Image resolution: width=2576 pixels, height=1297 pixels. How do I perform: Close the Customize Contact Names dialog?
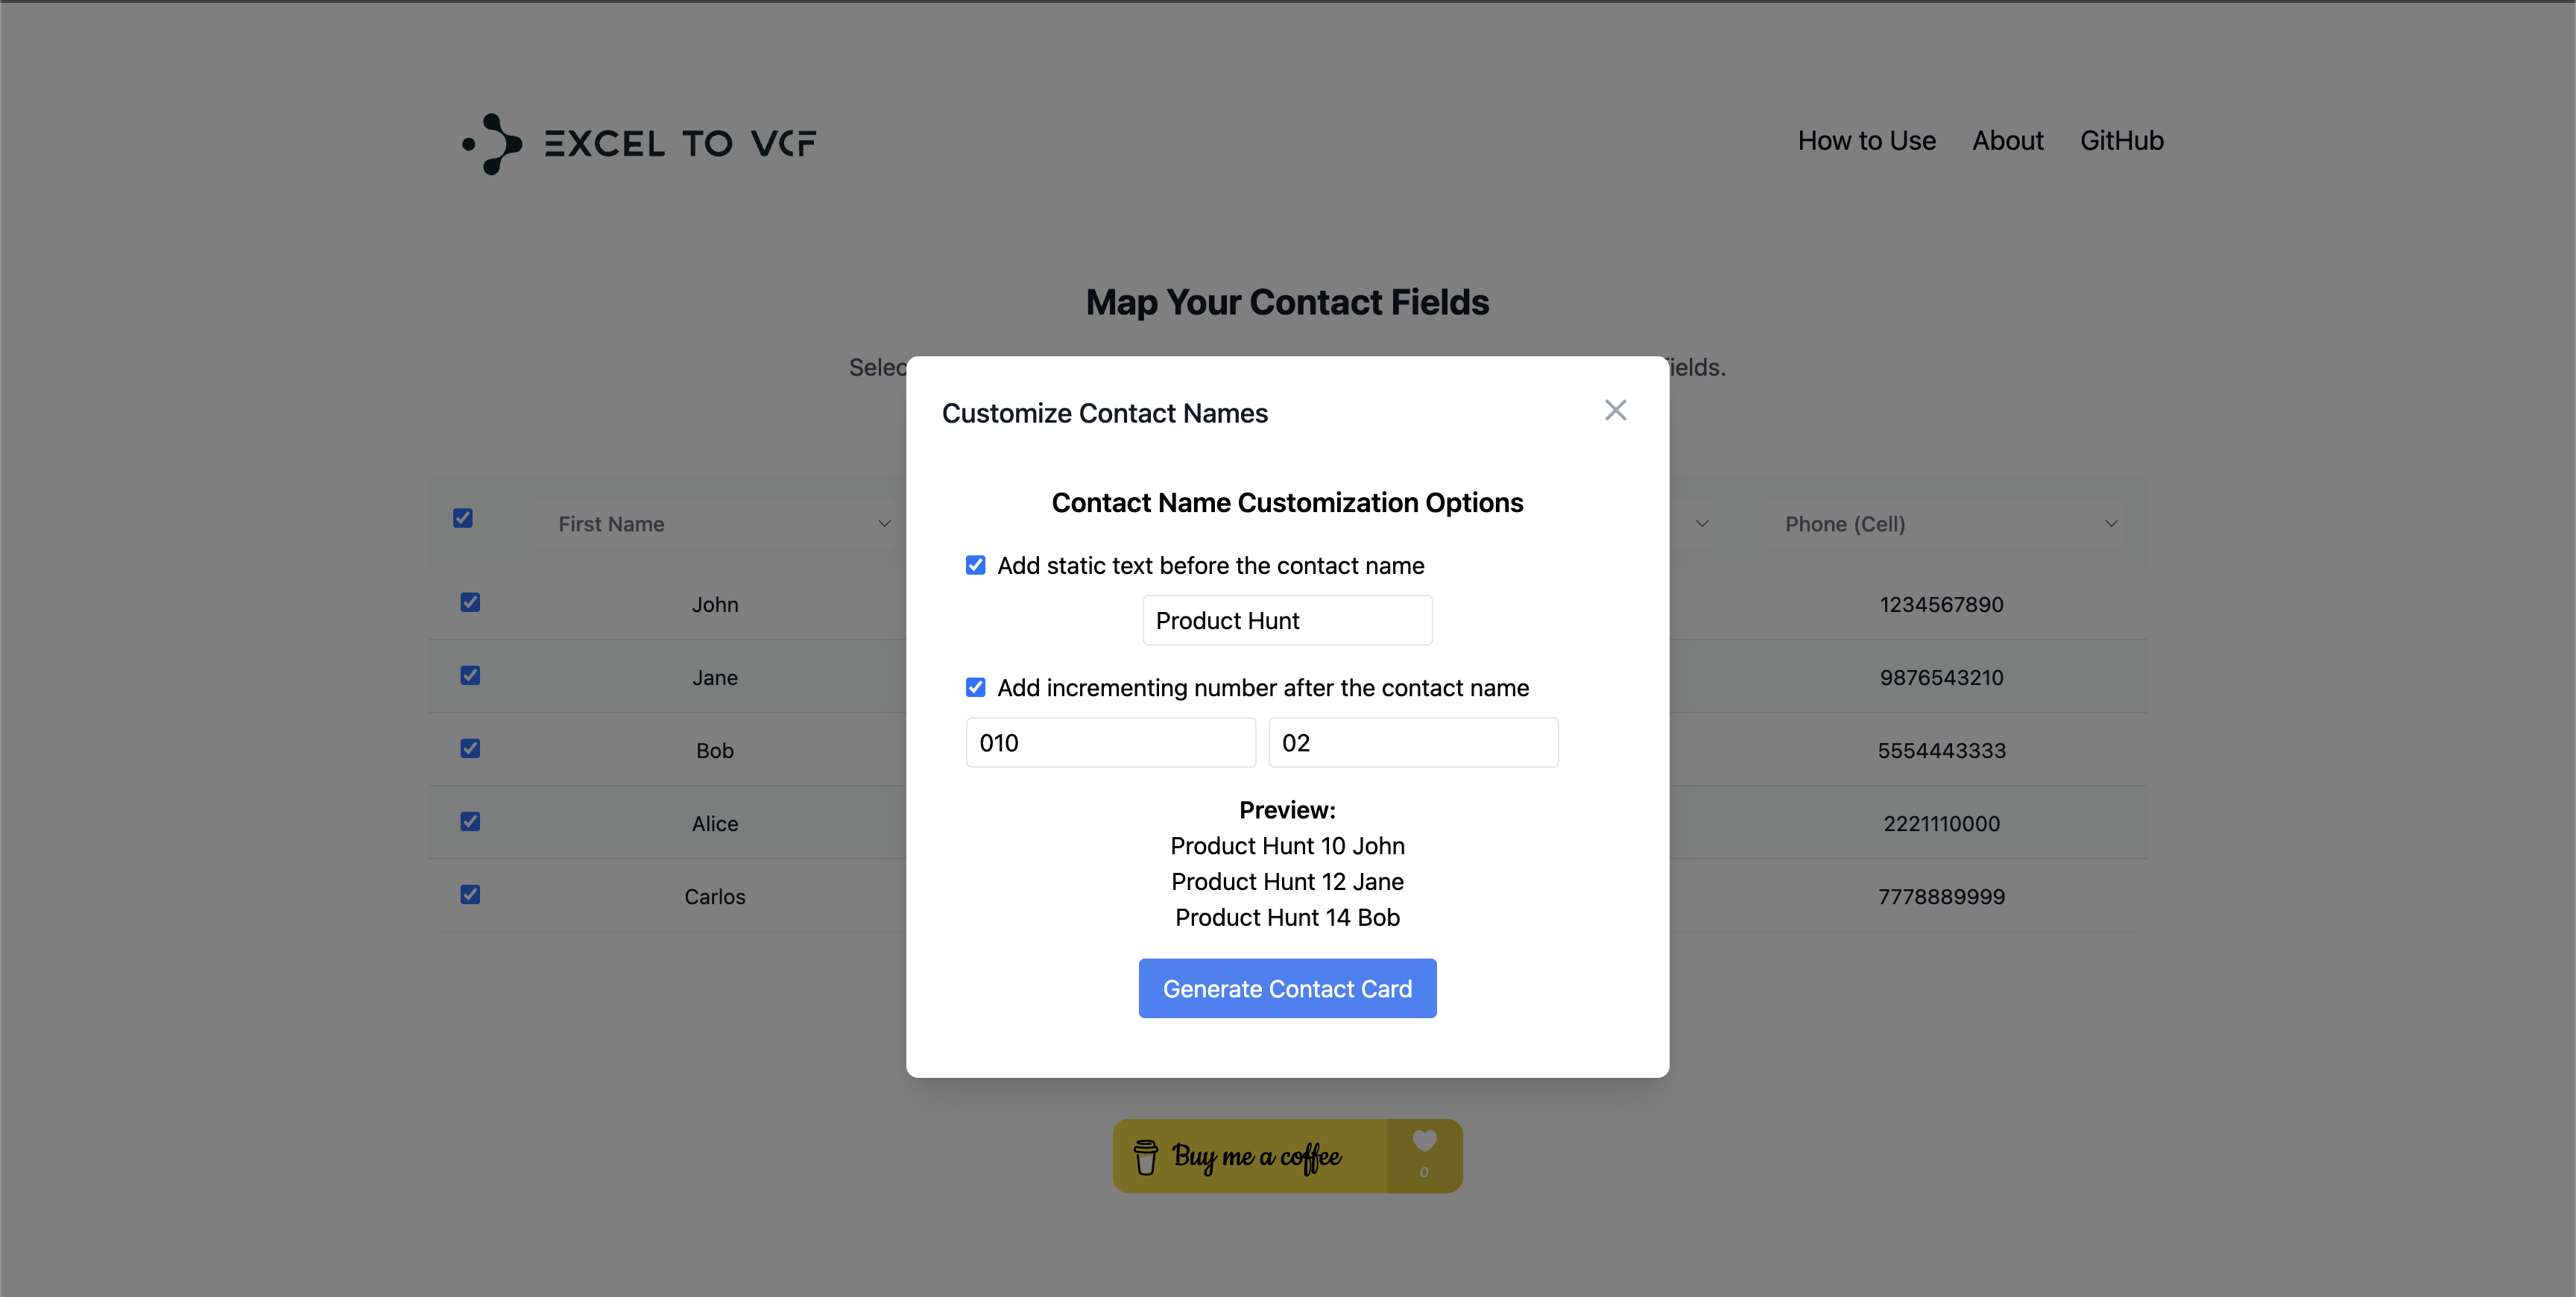click(x=1615, y=410)
